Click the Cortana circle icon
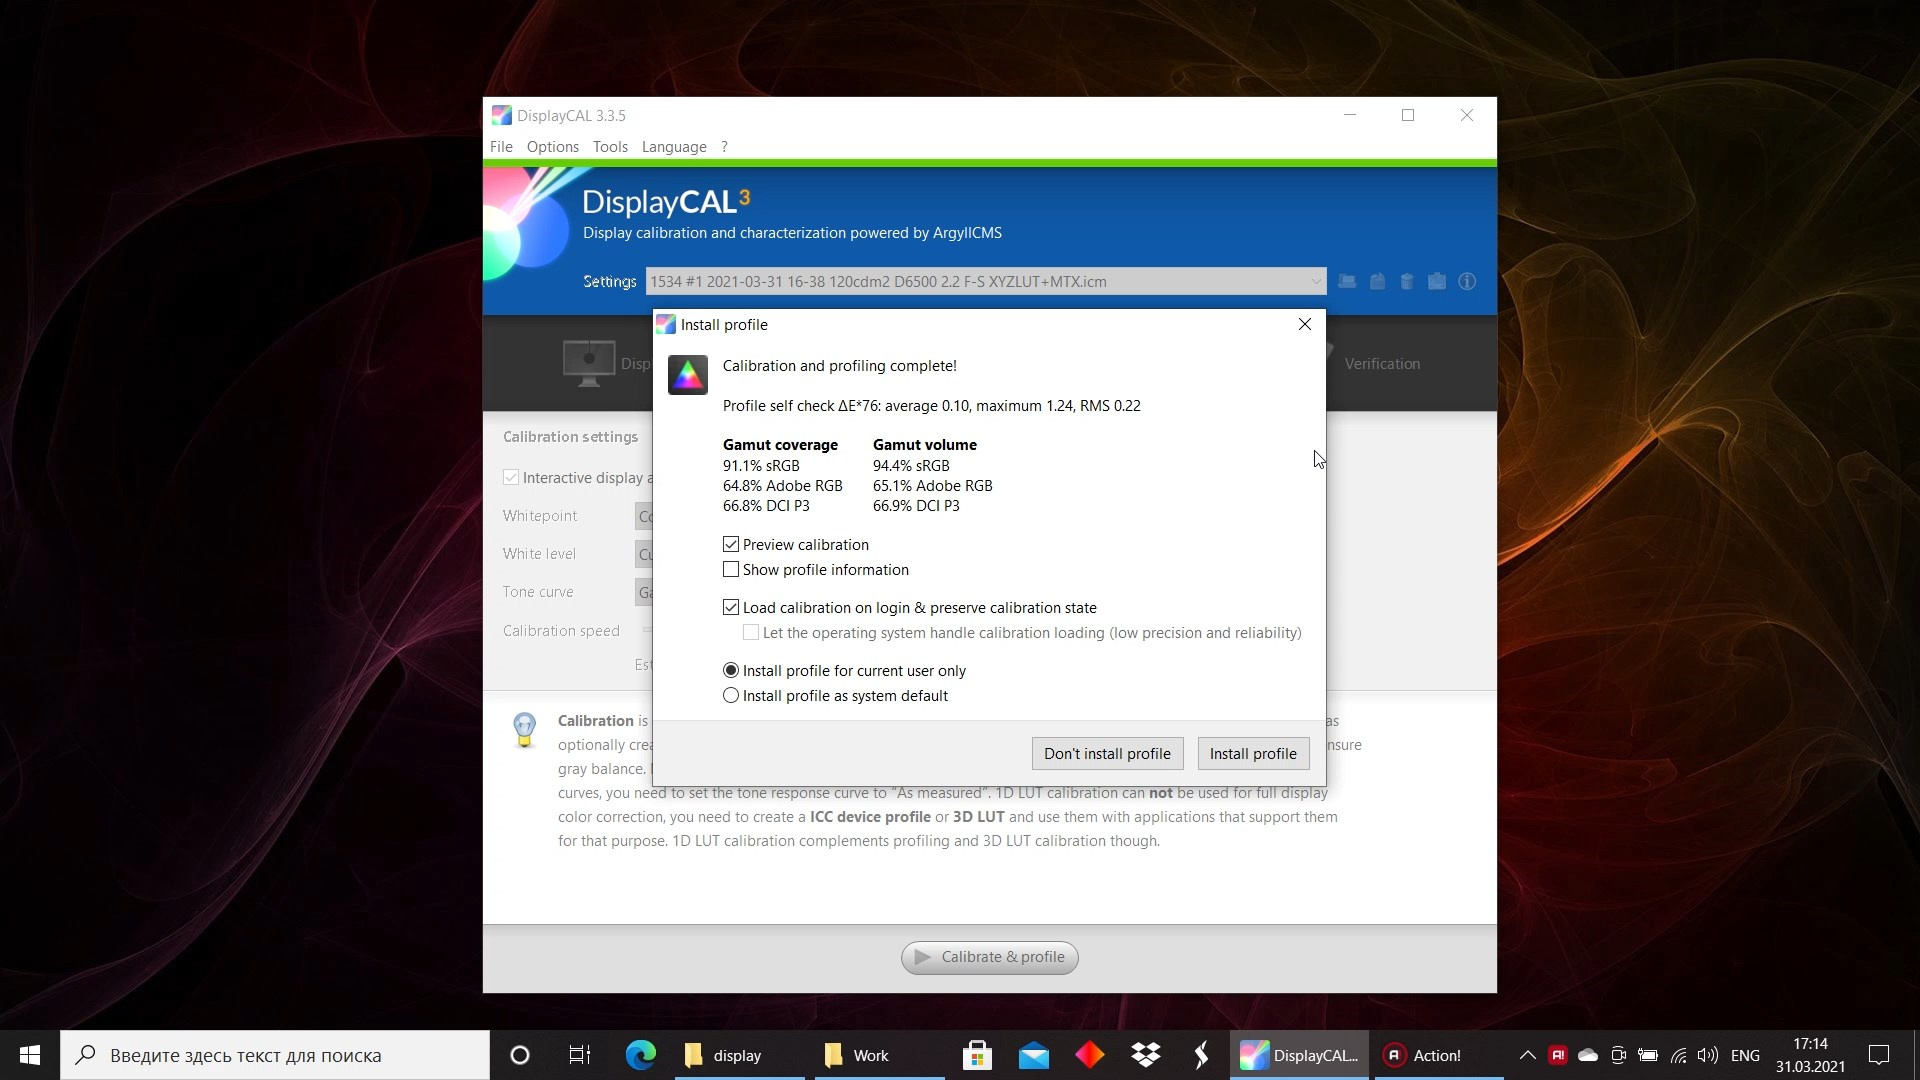This screenshot has height=1080, width=1920. pos(519,1055)
